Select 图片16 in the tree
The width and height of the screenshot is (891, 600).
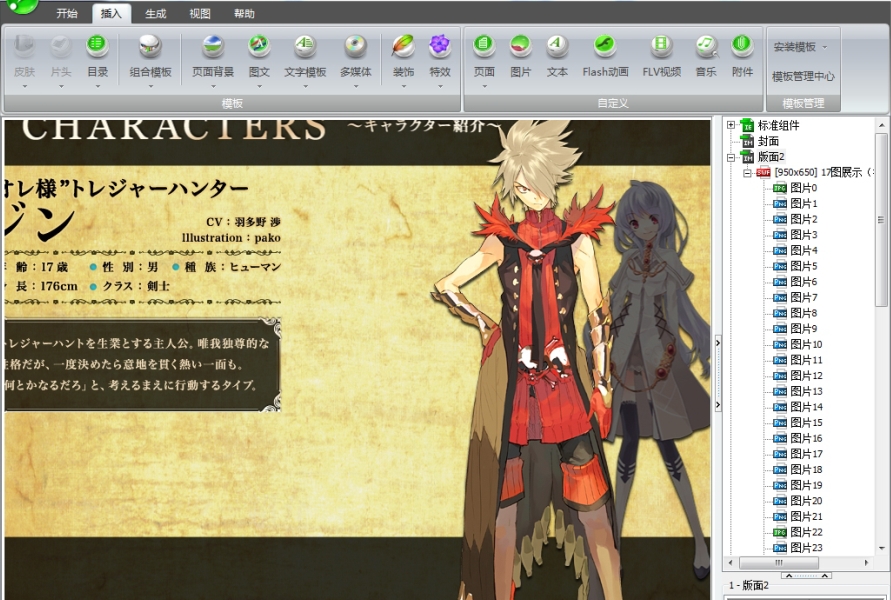[806, 438]
